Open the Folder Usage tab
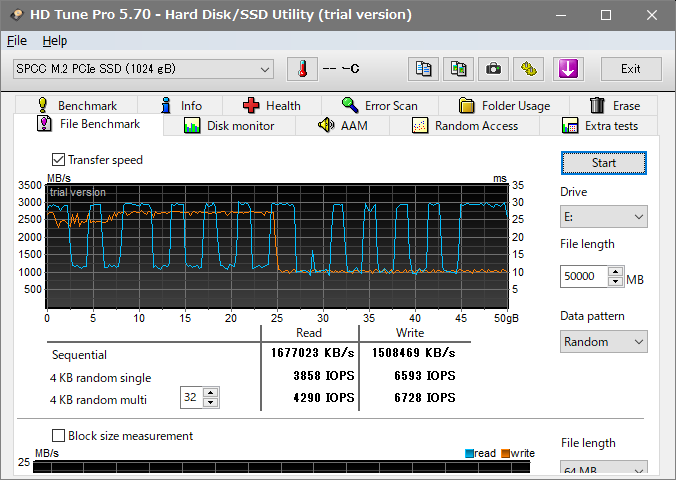Viewport: 676px width, 480px height. click(504, 106)
